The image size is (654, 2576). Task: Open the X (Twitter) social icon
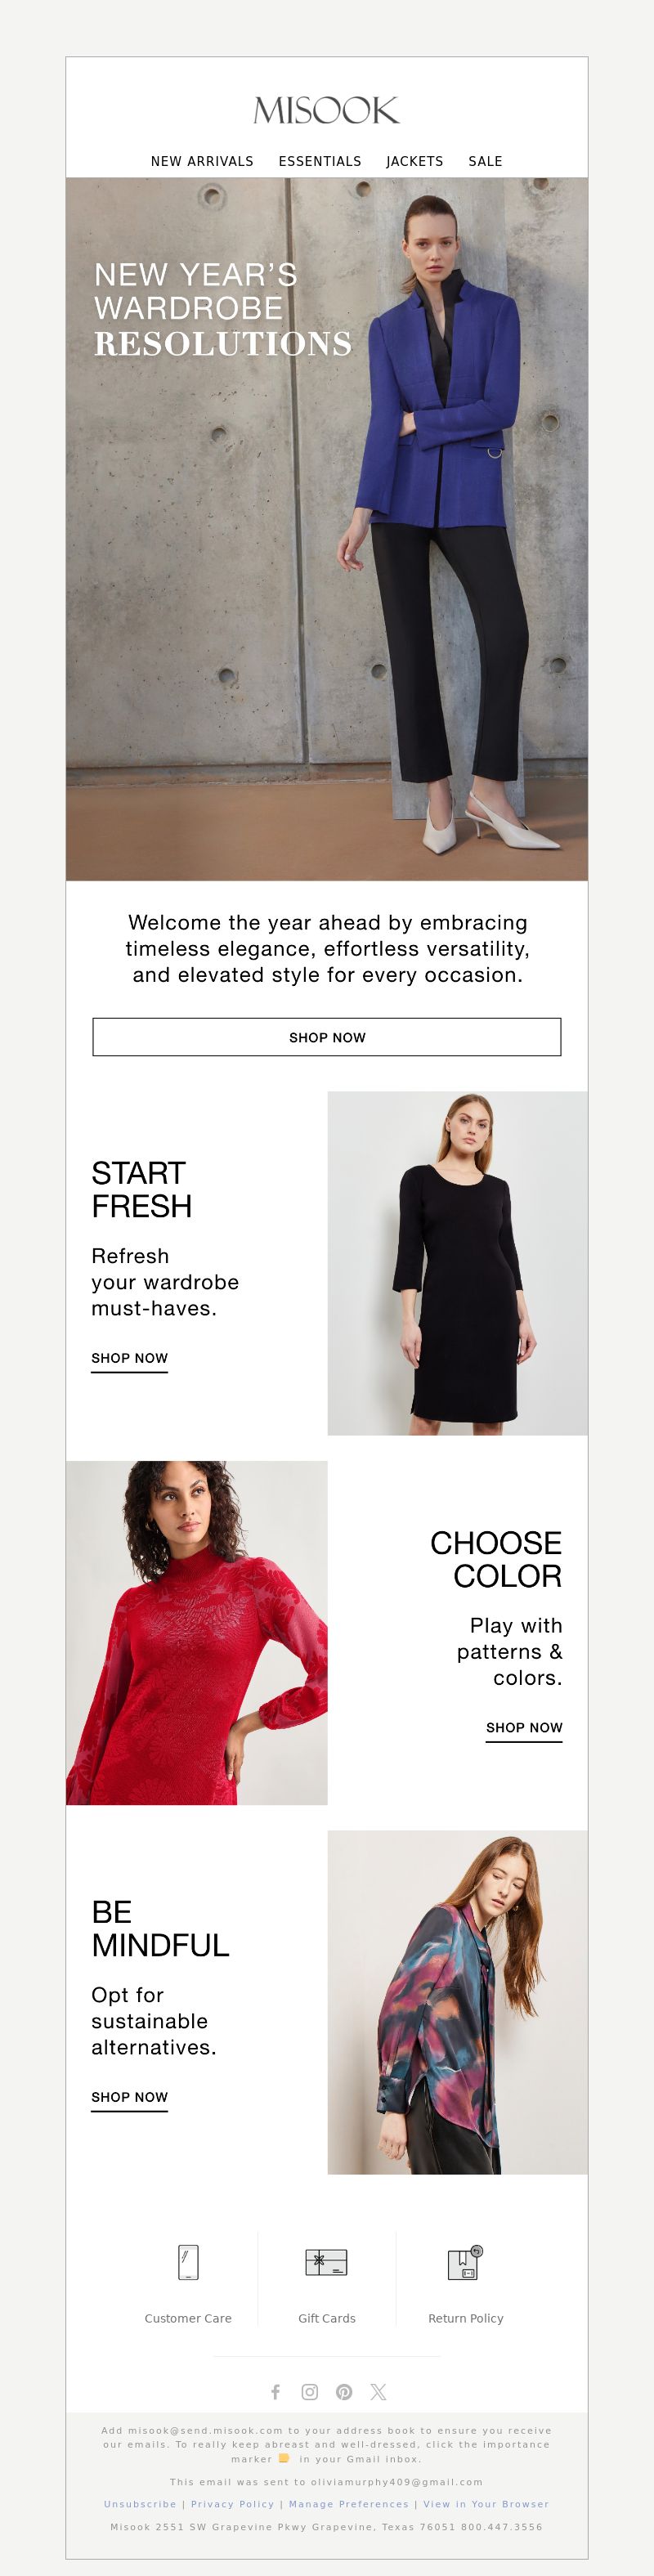378,2391
